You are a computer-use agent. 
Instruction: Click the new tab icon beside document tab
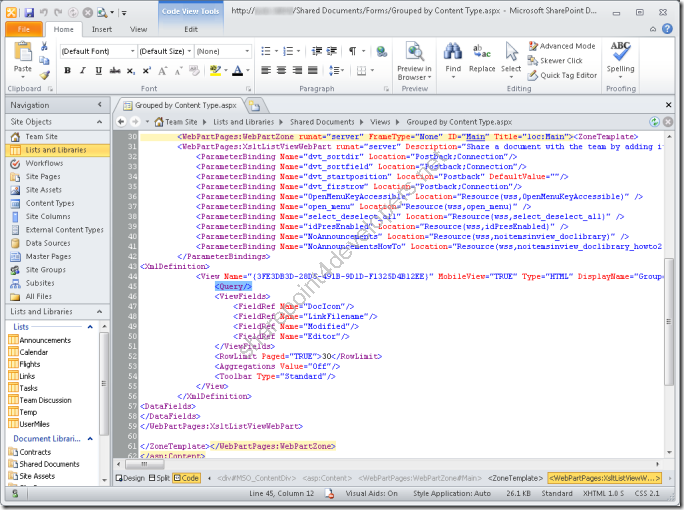pyautogui.click(x=254, y=106)
